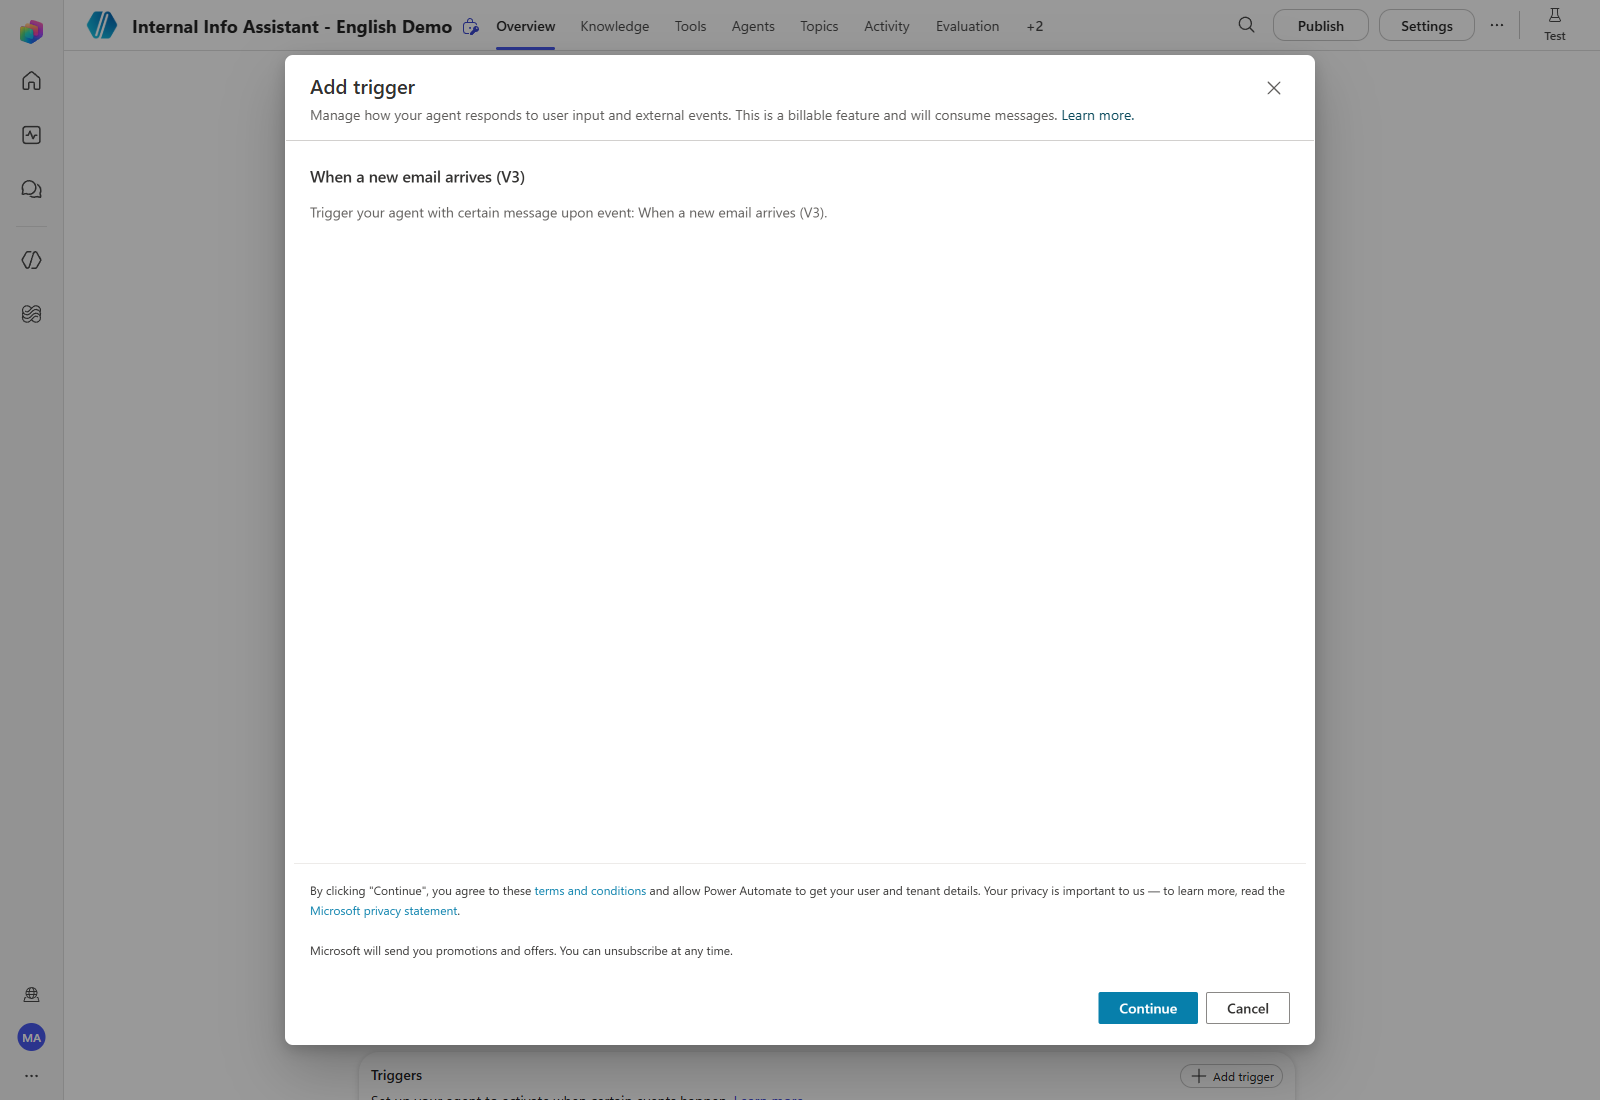Open the Tools sidebar icon

tap(31, 260)
